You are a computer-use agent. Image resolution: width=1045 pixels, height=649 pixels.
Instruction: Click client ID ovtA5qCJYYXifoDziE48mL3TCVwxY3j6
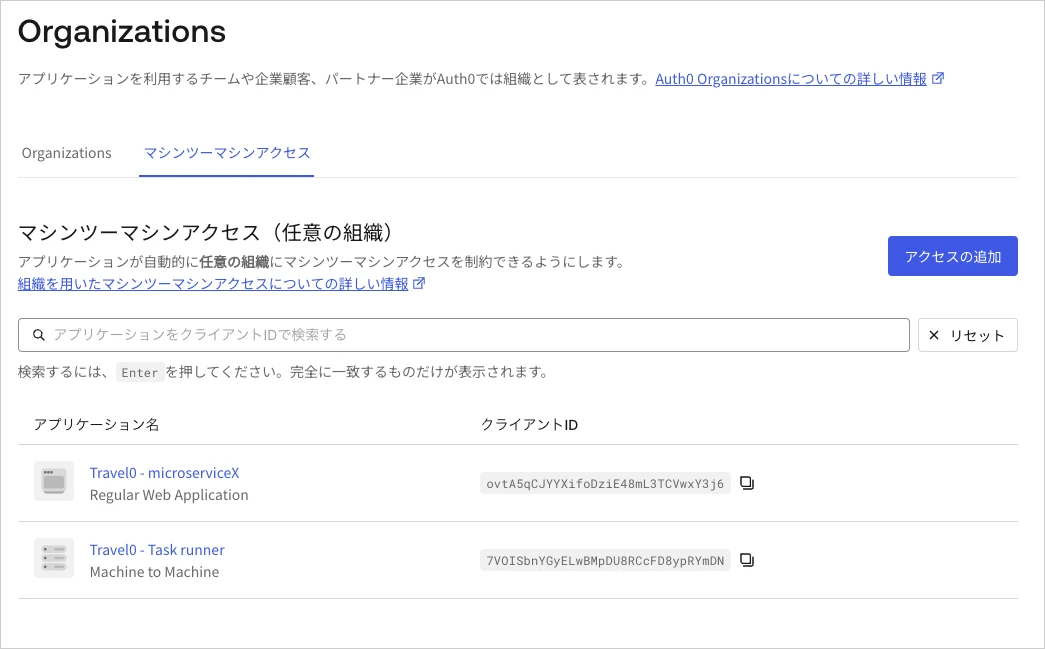605,484
